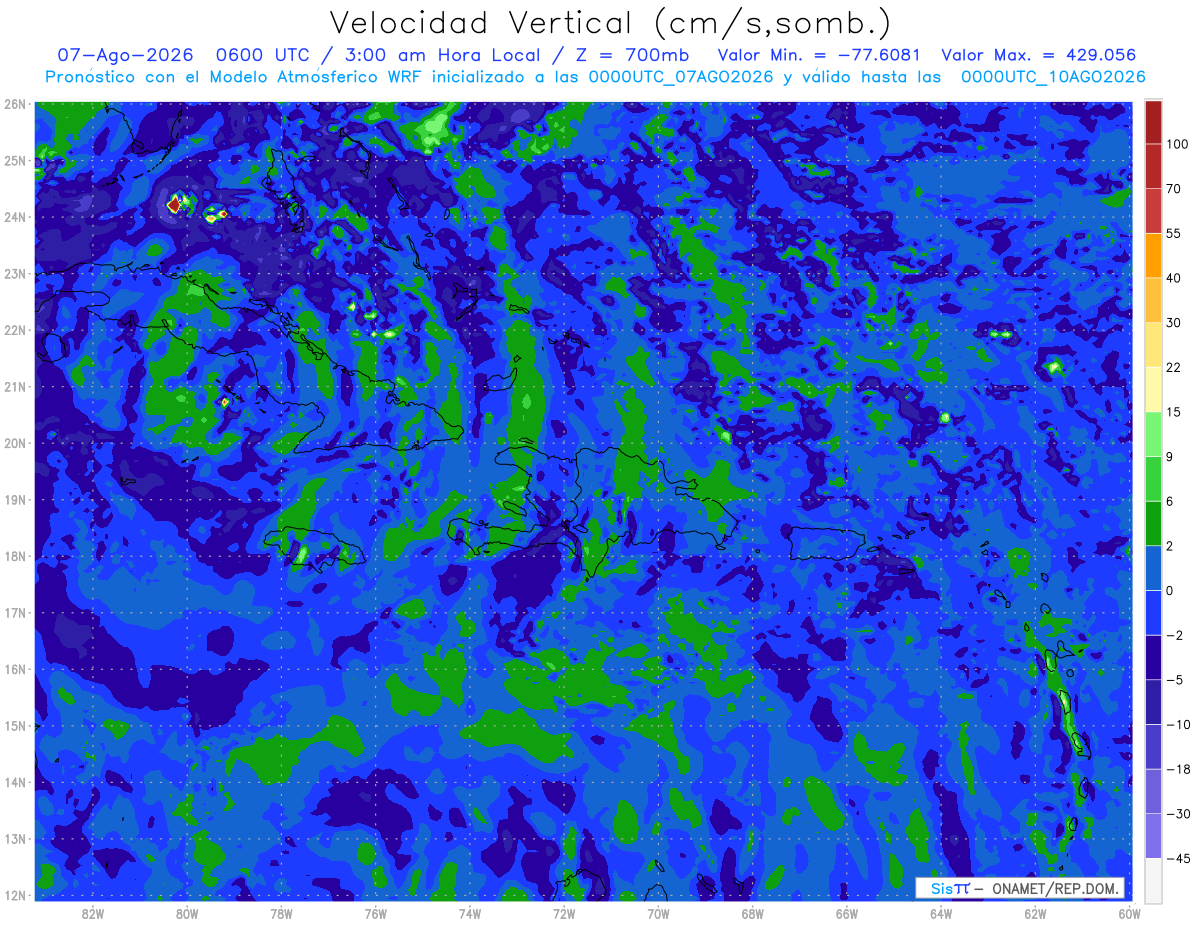The height and width of the screenshot is (927, 1200).
Task: Click the 26N latitude label
Action: pyautogui.click(x=15, y=104)
